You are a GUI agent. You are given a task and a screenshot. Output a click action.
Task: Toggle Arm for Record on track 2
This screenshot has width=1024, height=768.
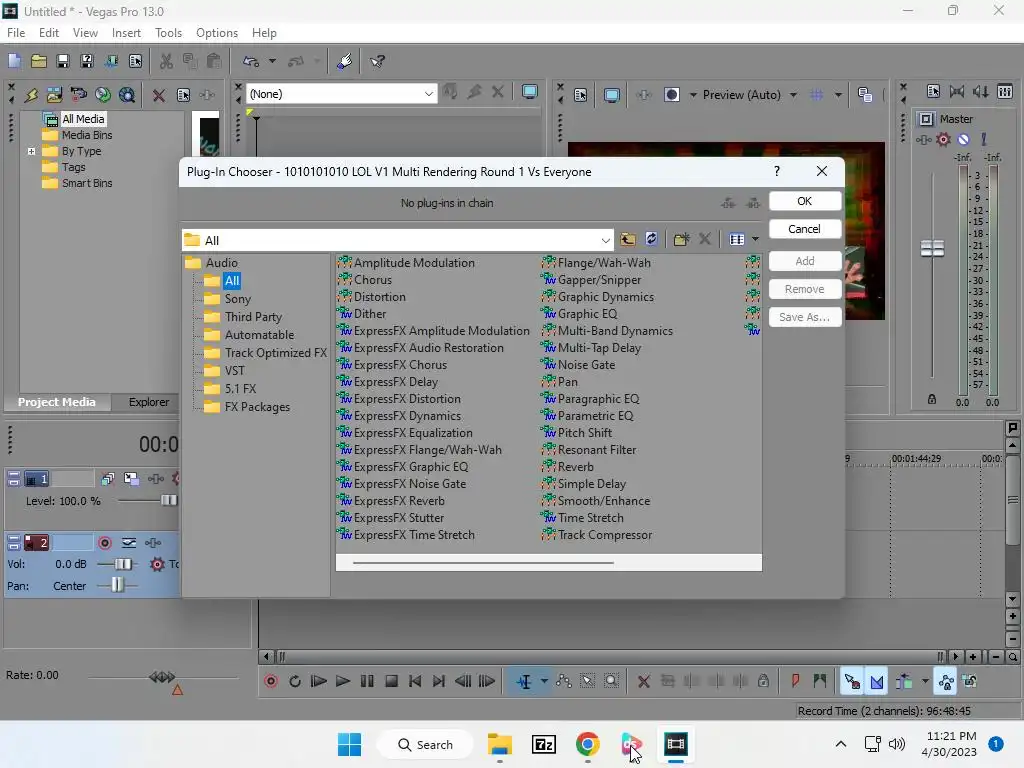104,543
